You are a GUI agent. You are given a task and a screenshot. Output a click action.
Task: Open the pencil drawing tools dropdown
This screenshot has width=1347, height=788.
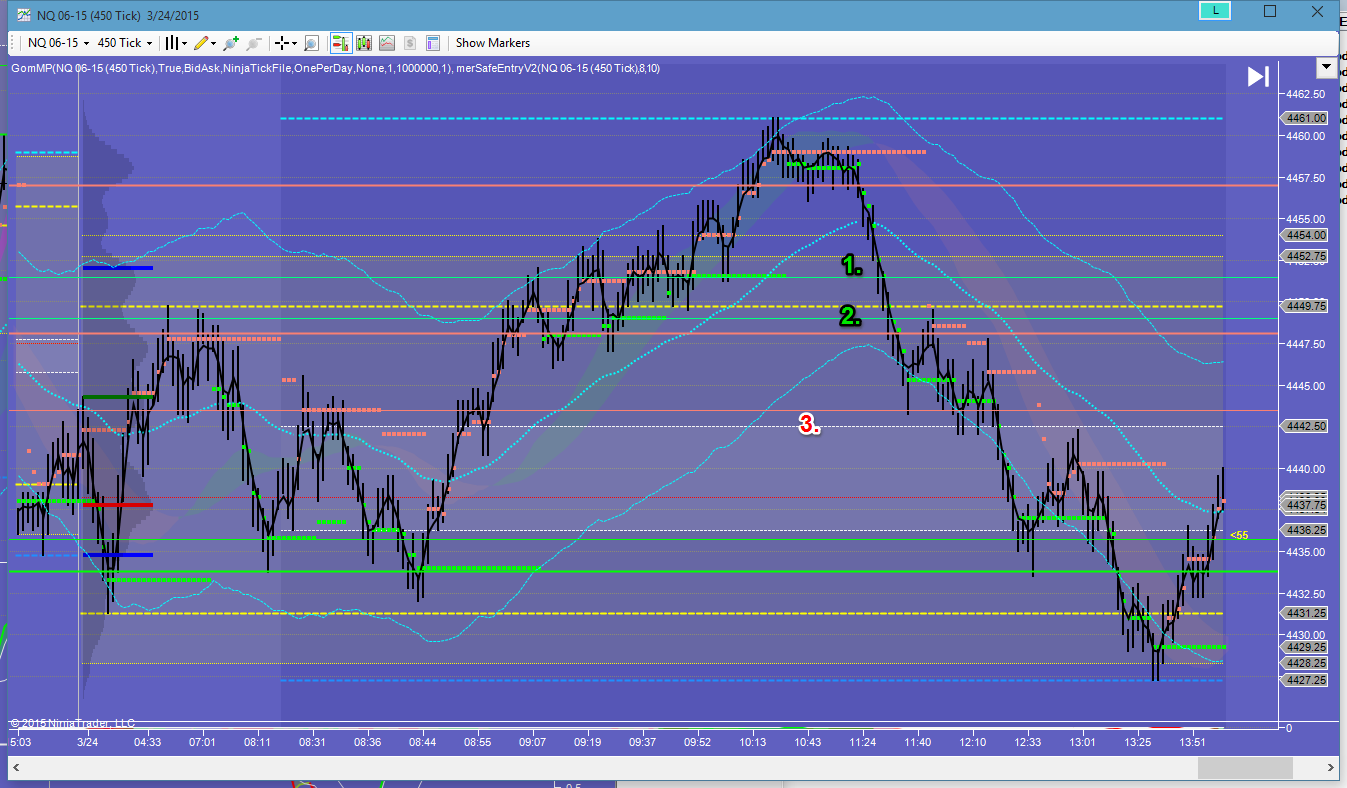[206, 43]
